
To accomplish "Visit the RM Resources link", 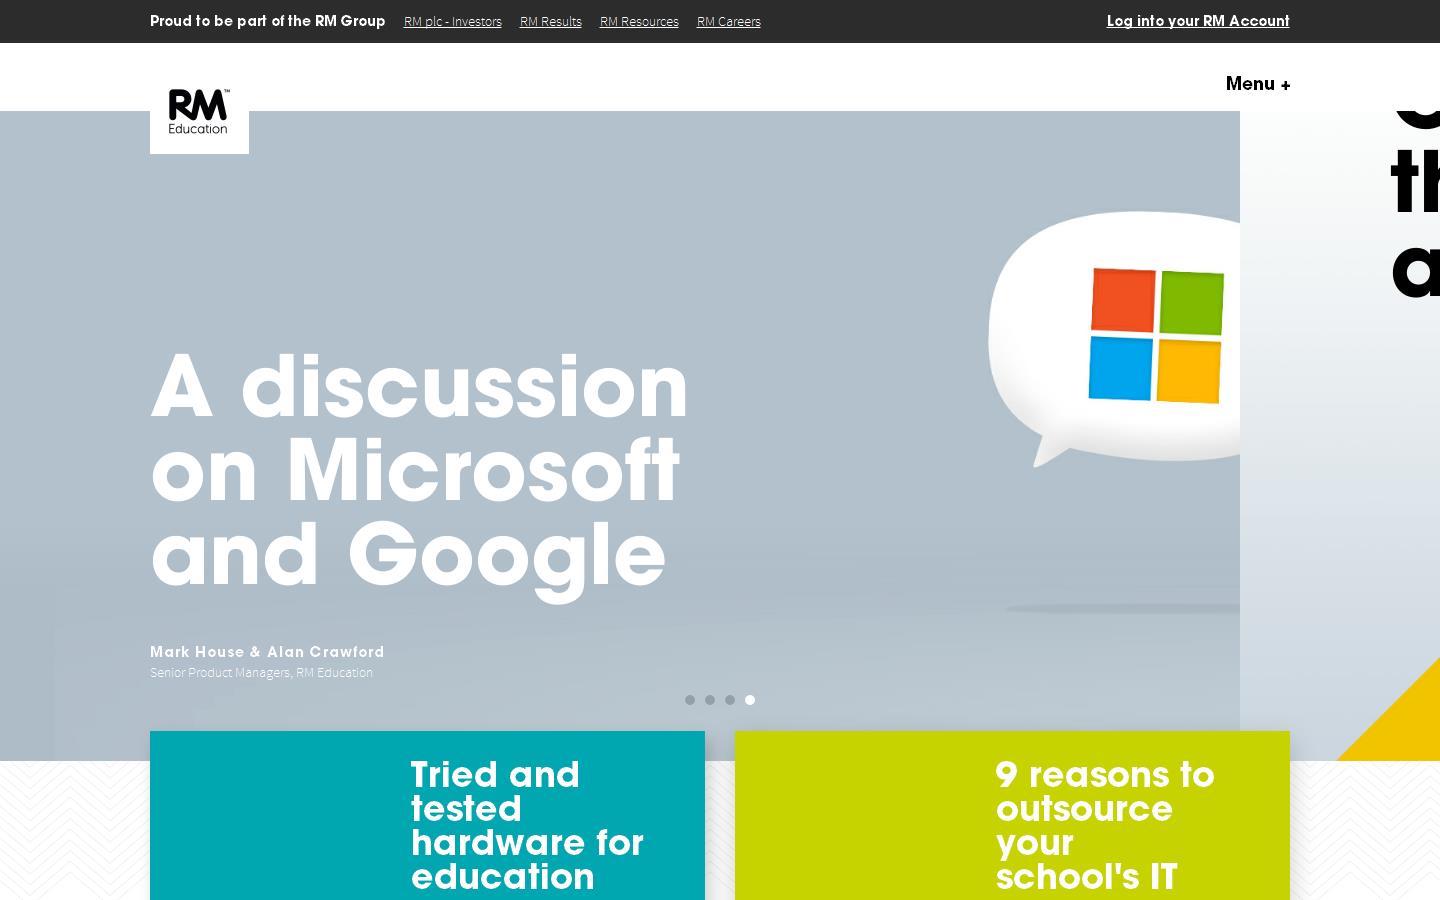I will tap(639, 22).
